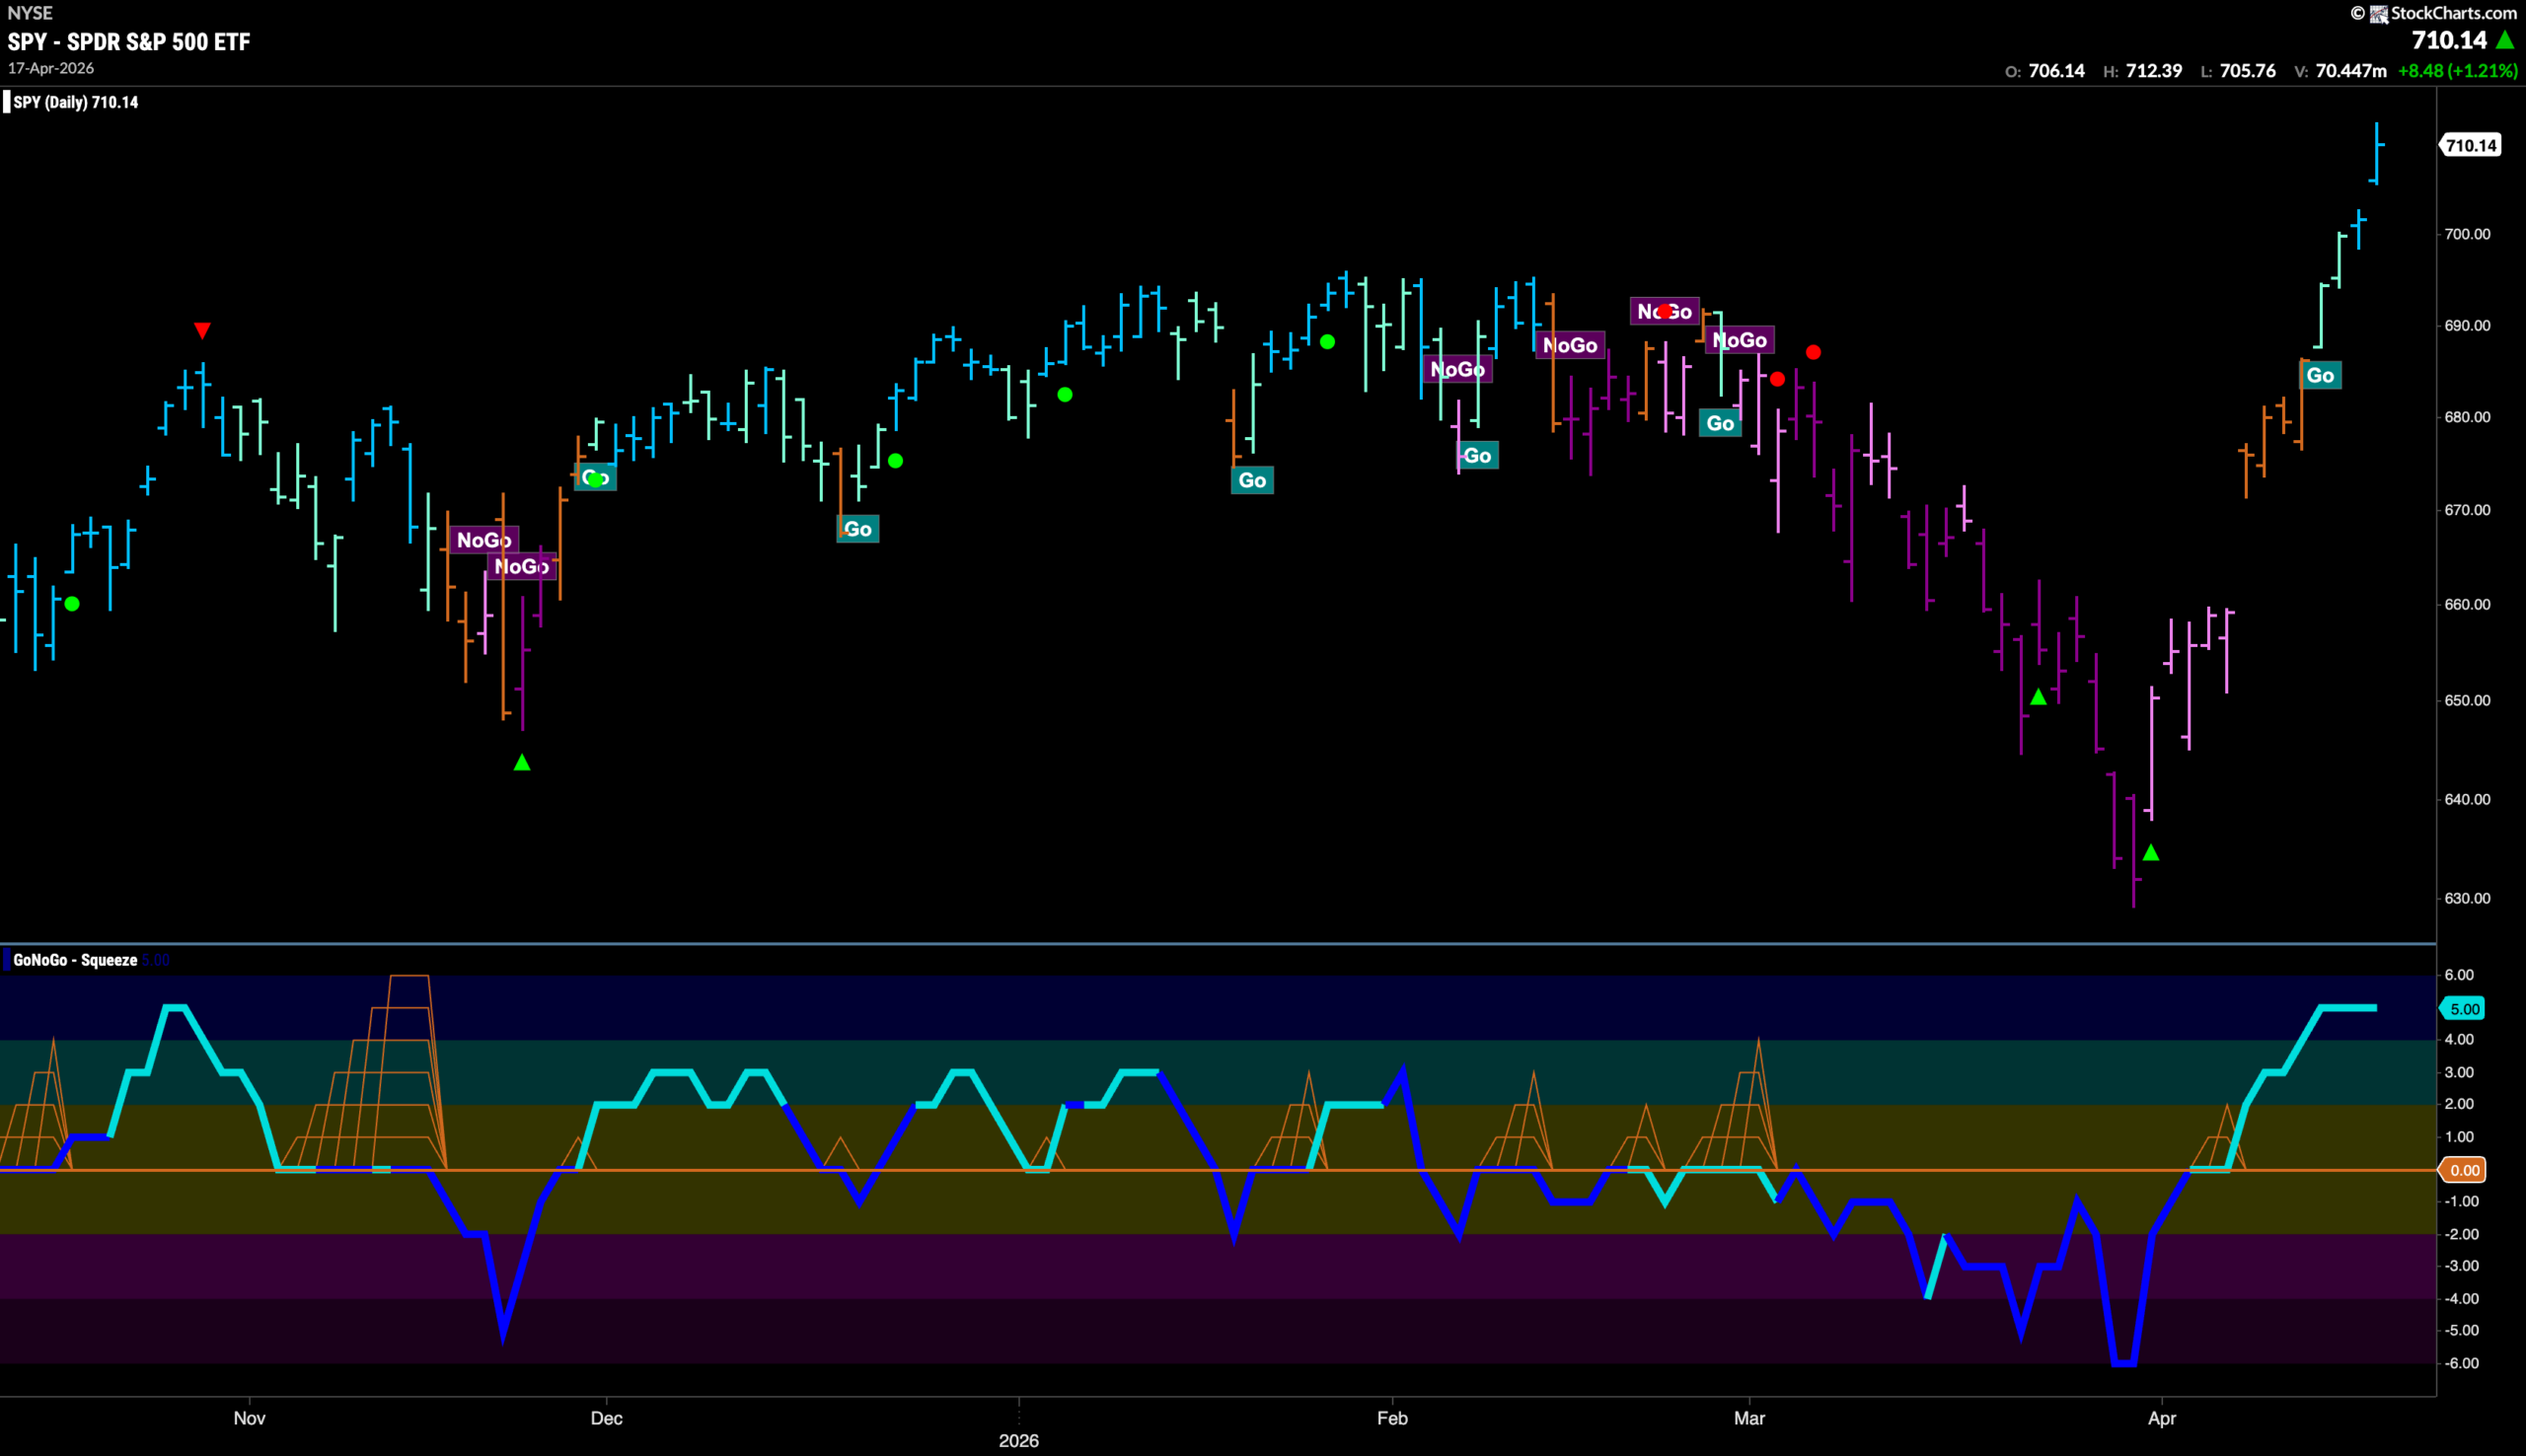The width and height of the screenshot is (2526, 1456).
Task: Click the lower red dot in early March
Action: pos(1777,378)
